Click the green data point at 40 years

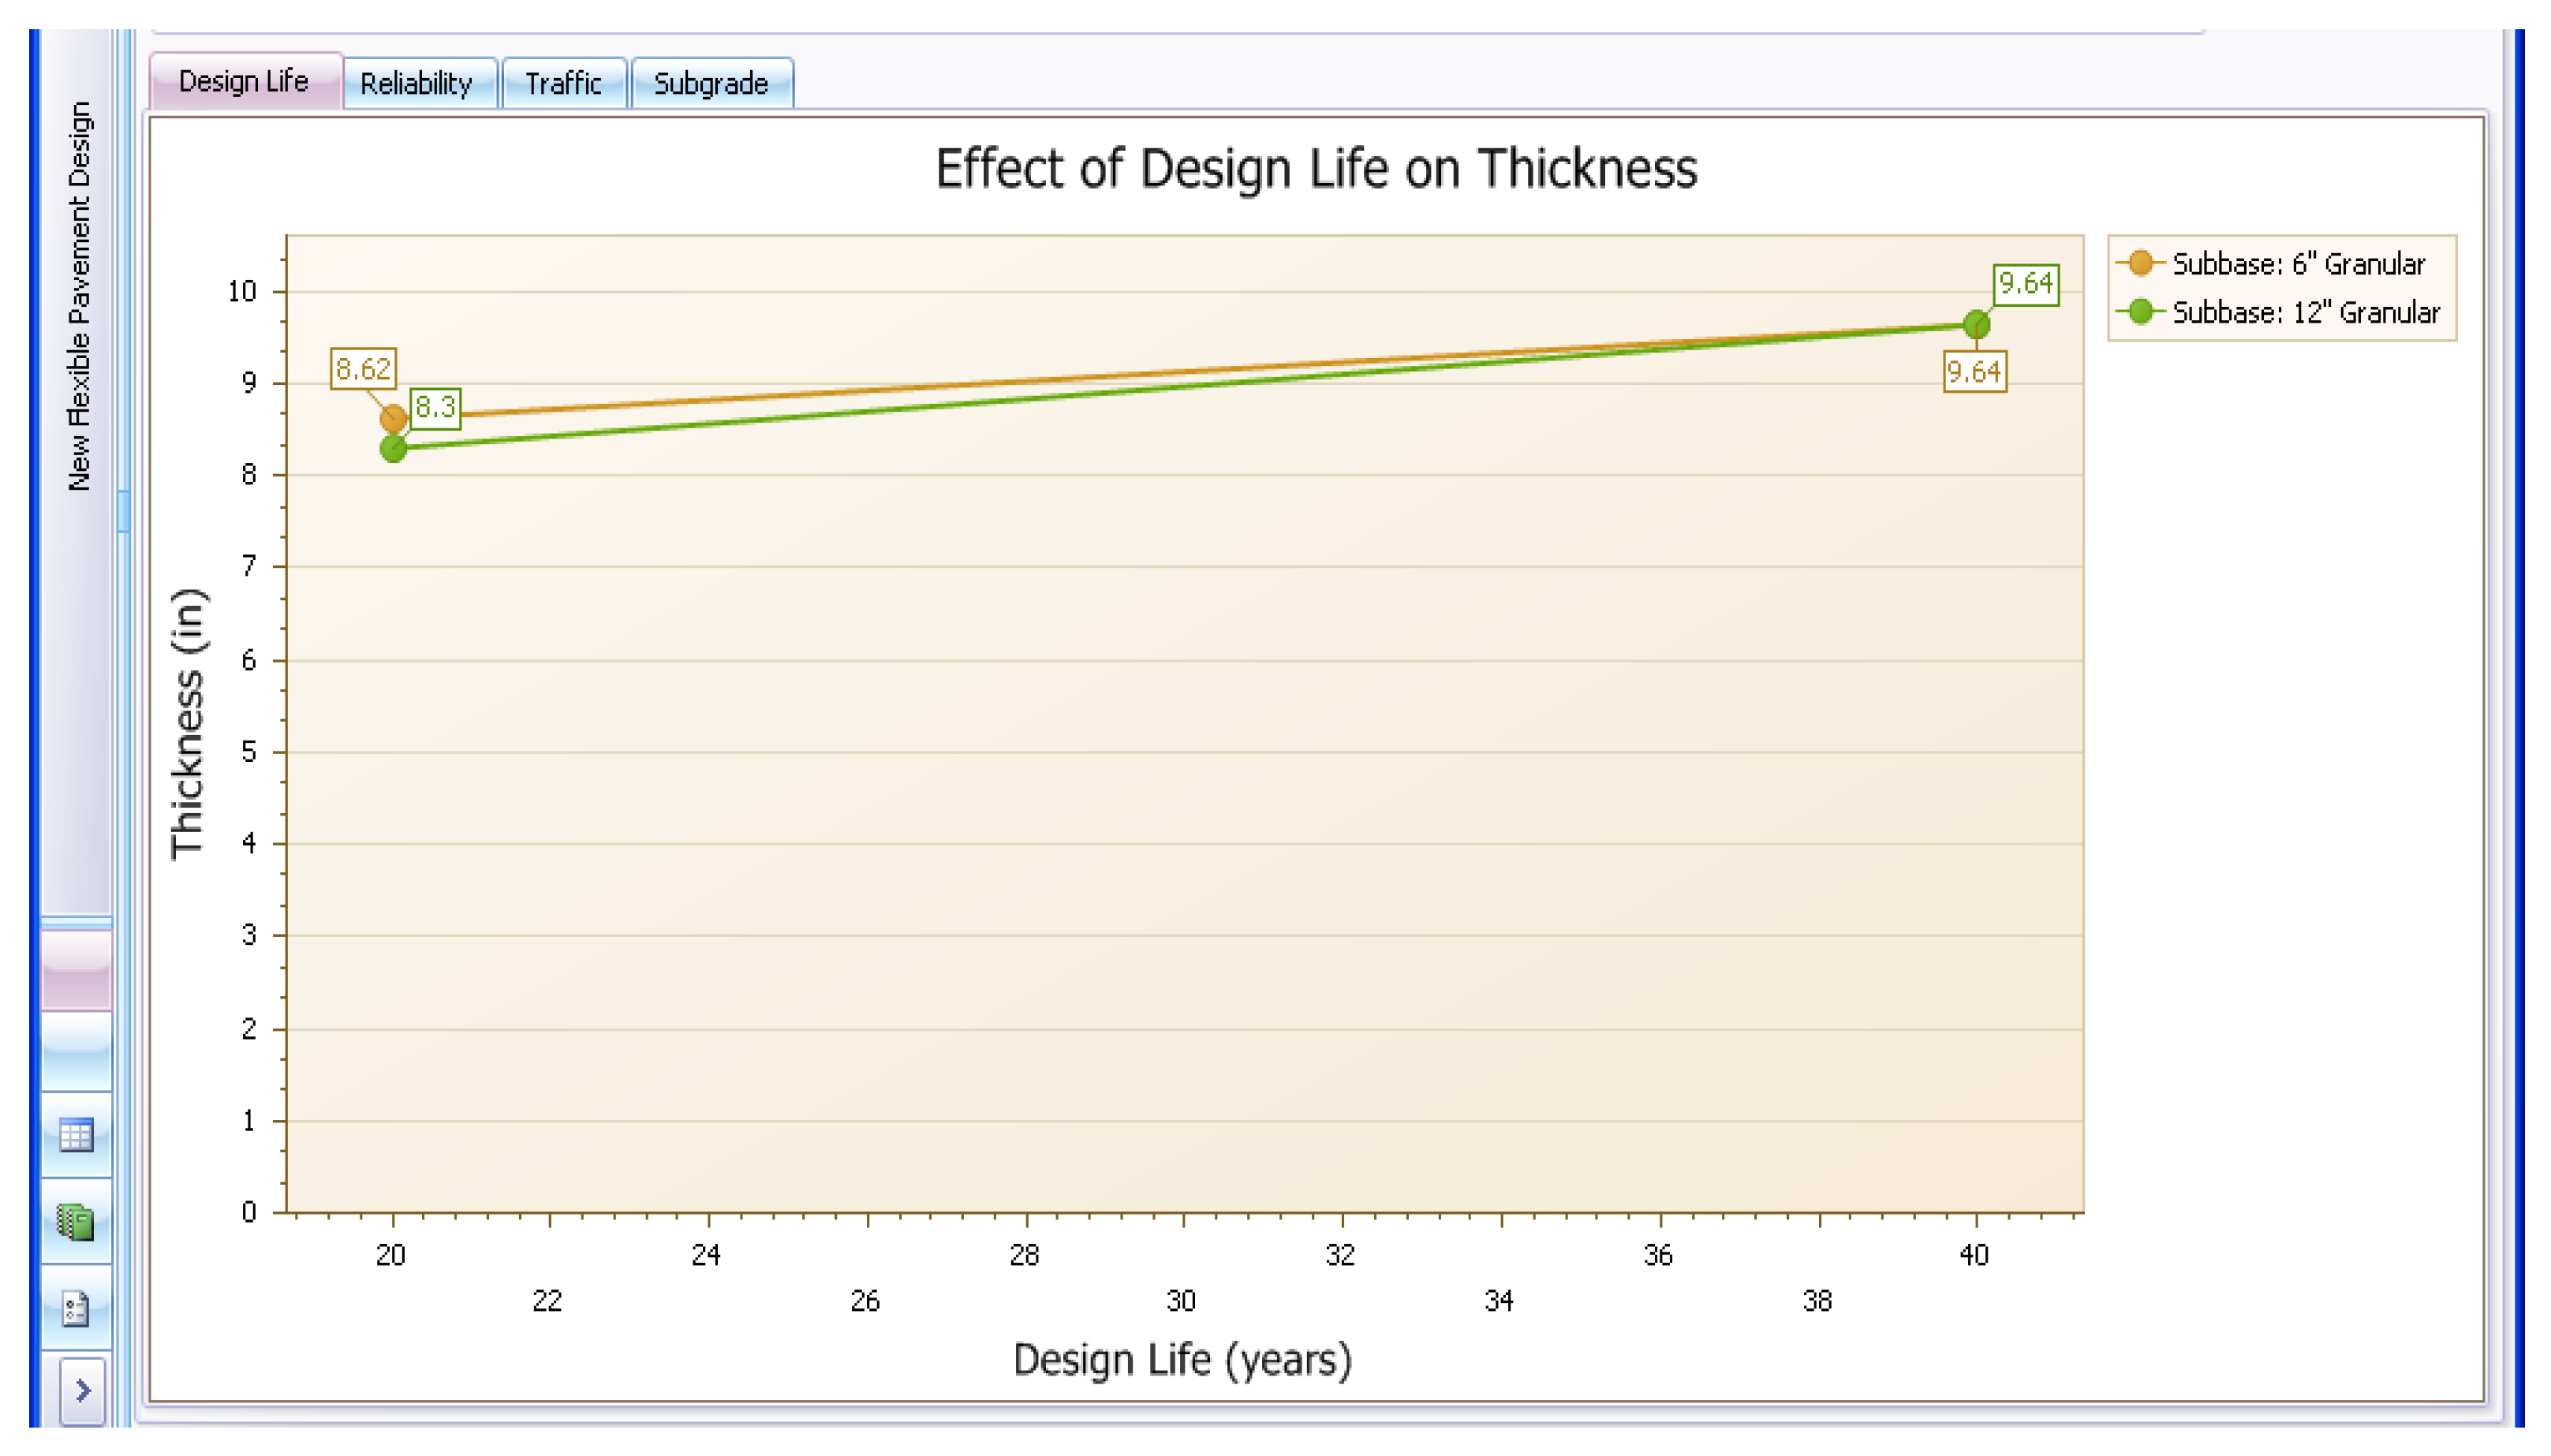(1976, 324)
